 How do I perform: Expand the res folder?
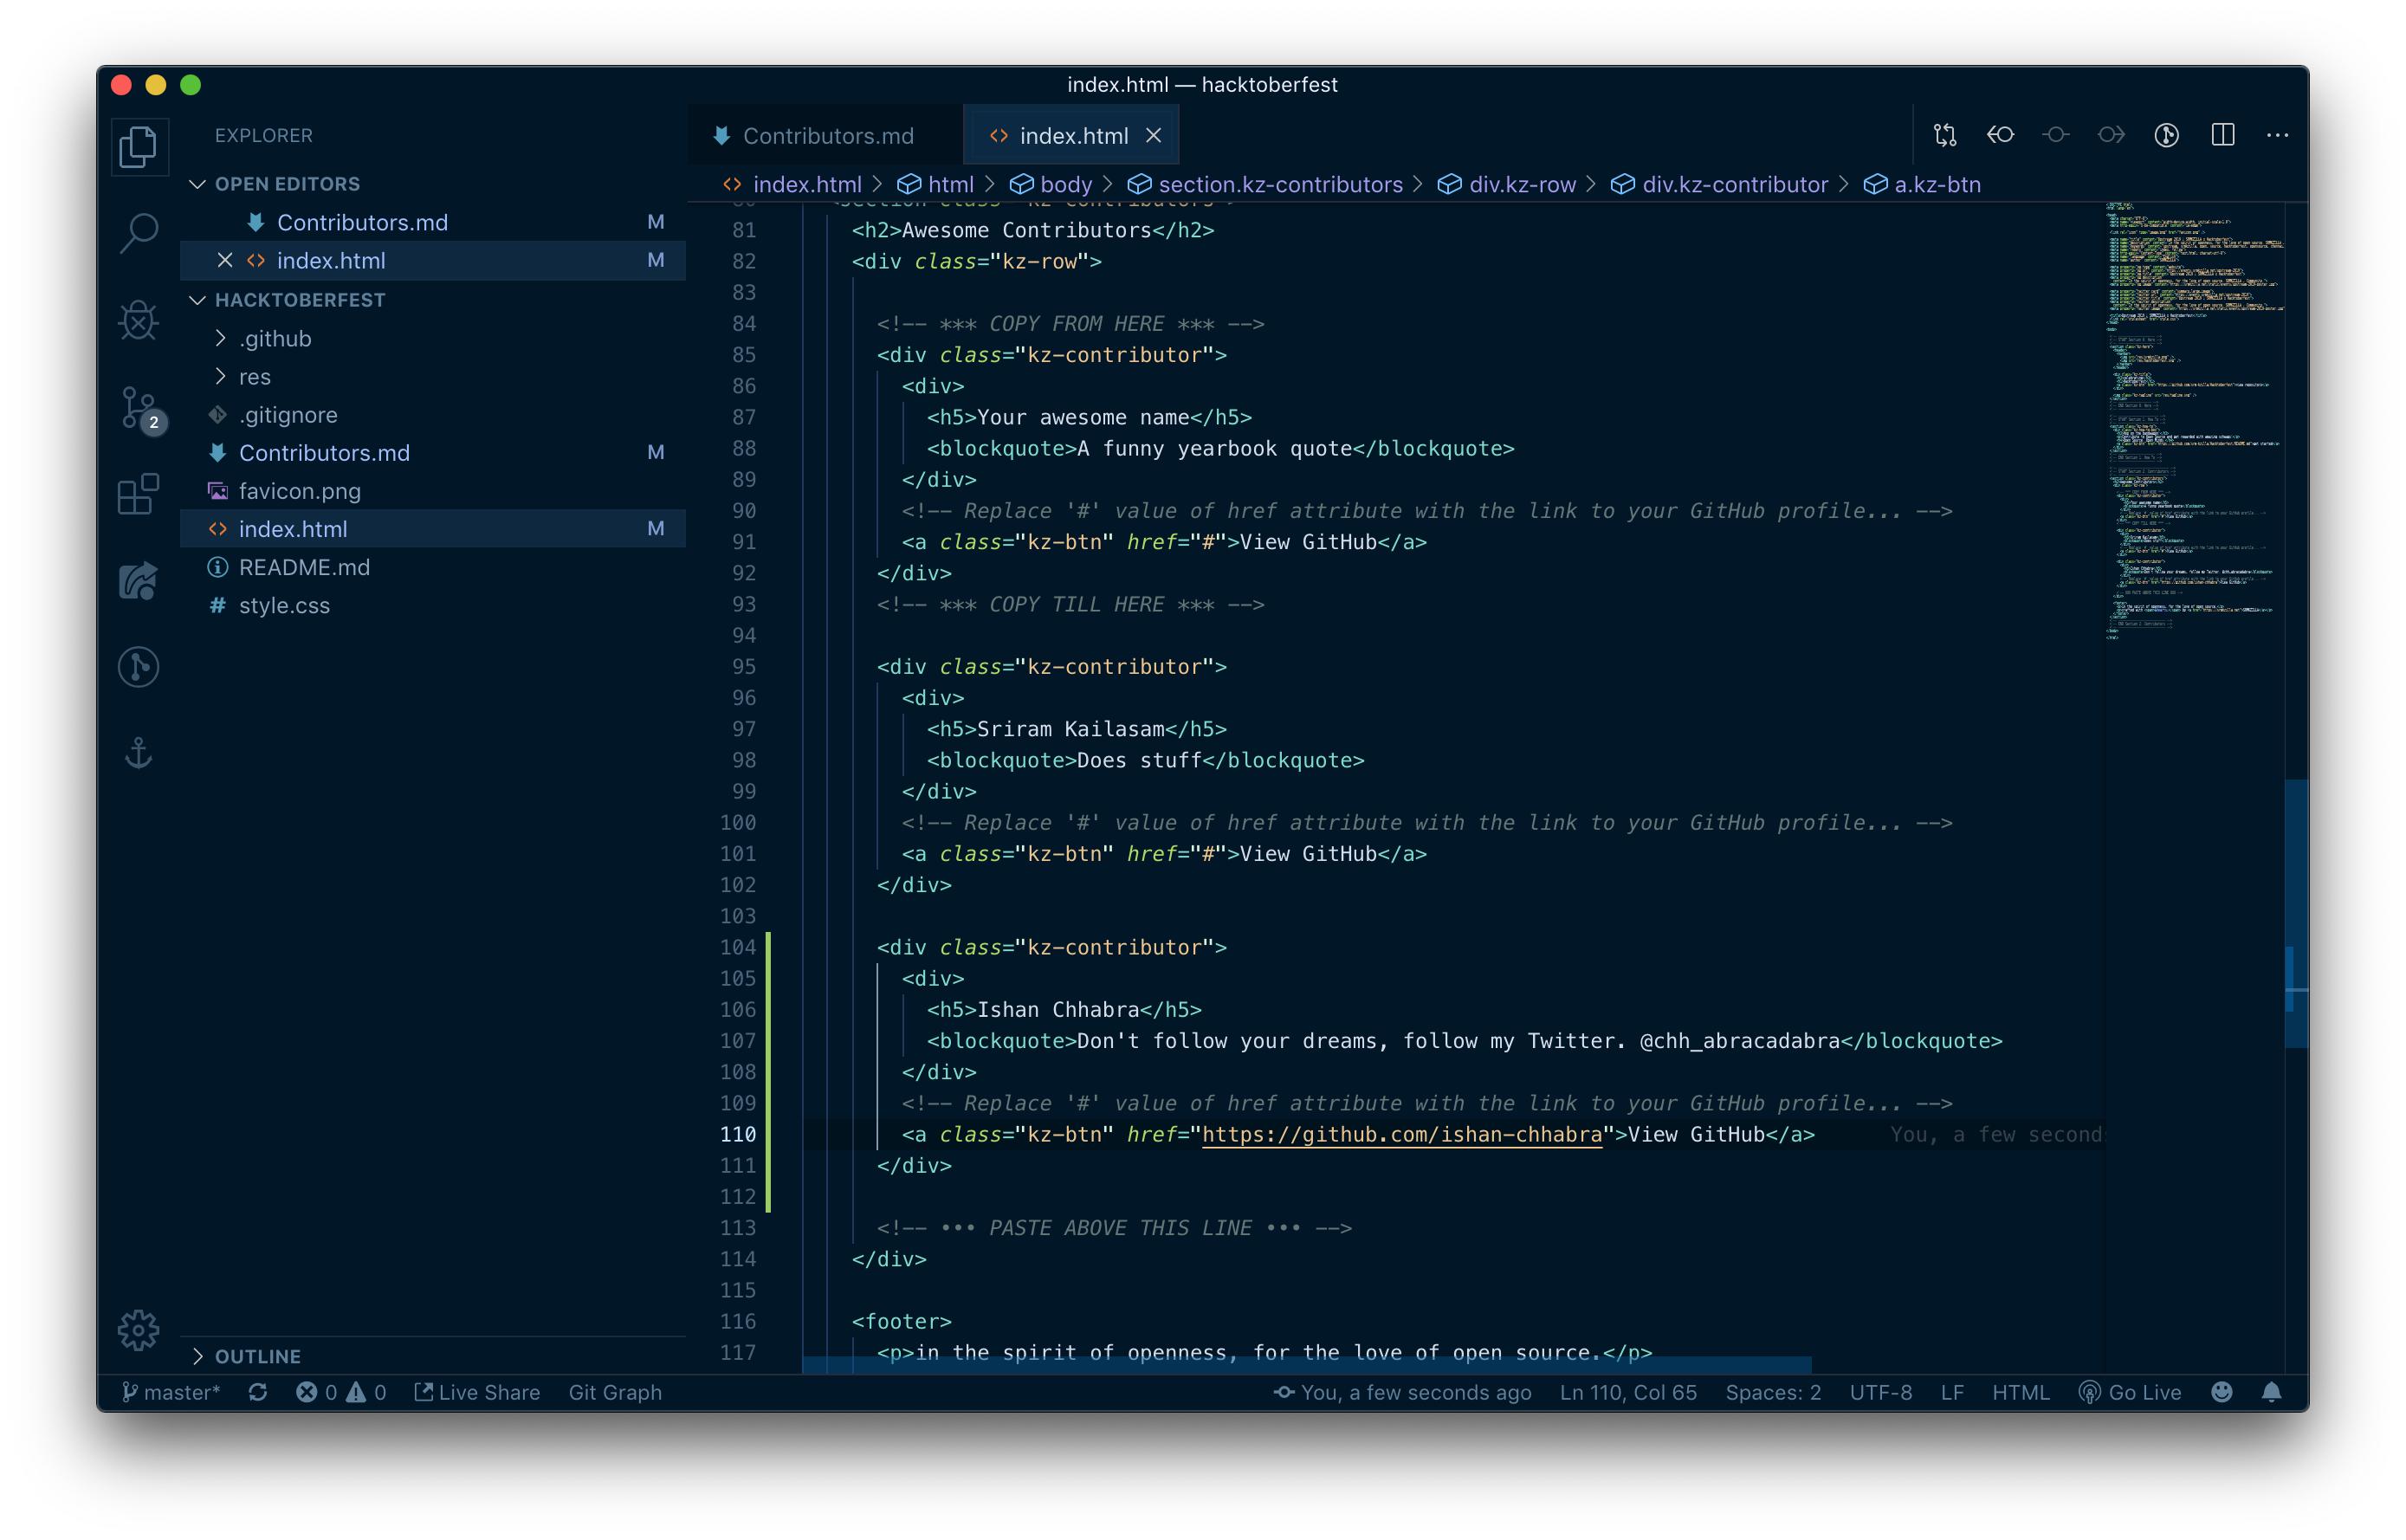click(254, 377)
